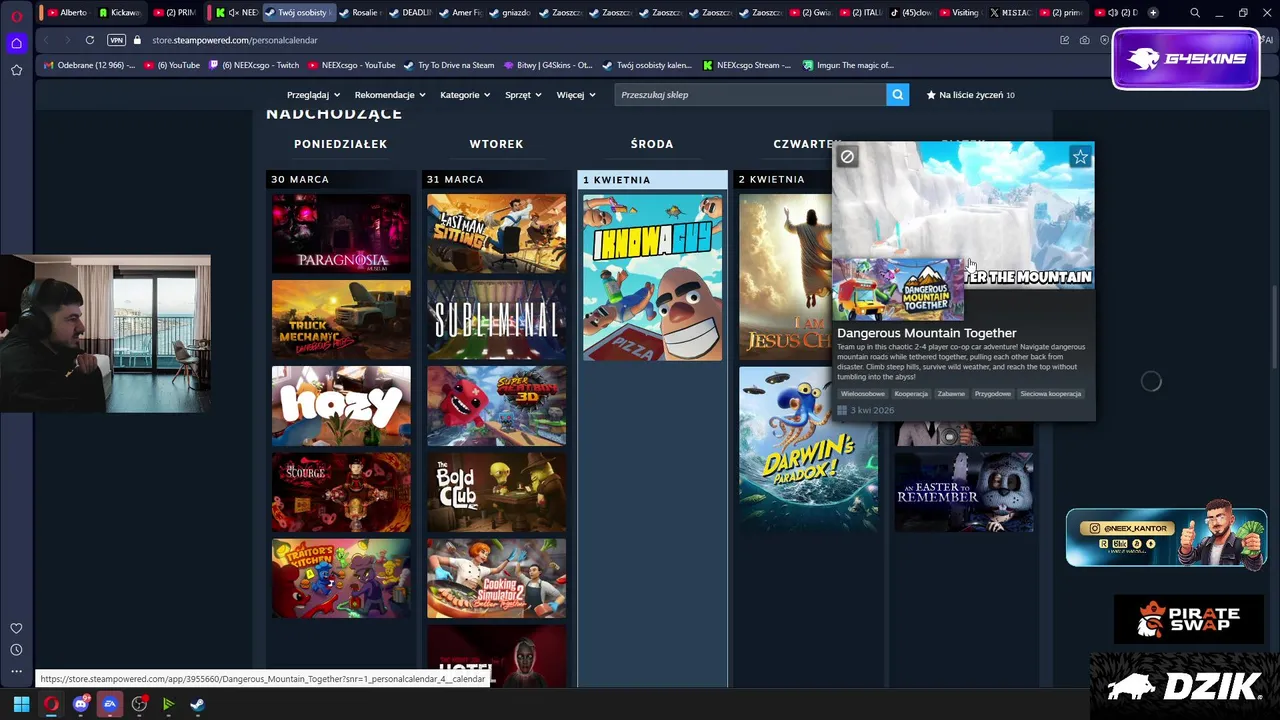Expand the Kategorie dropdown menu
Viewport: 1280px width, 720px height.
(x=465, y=95)
